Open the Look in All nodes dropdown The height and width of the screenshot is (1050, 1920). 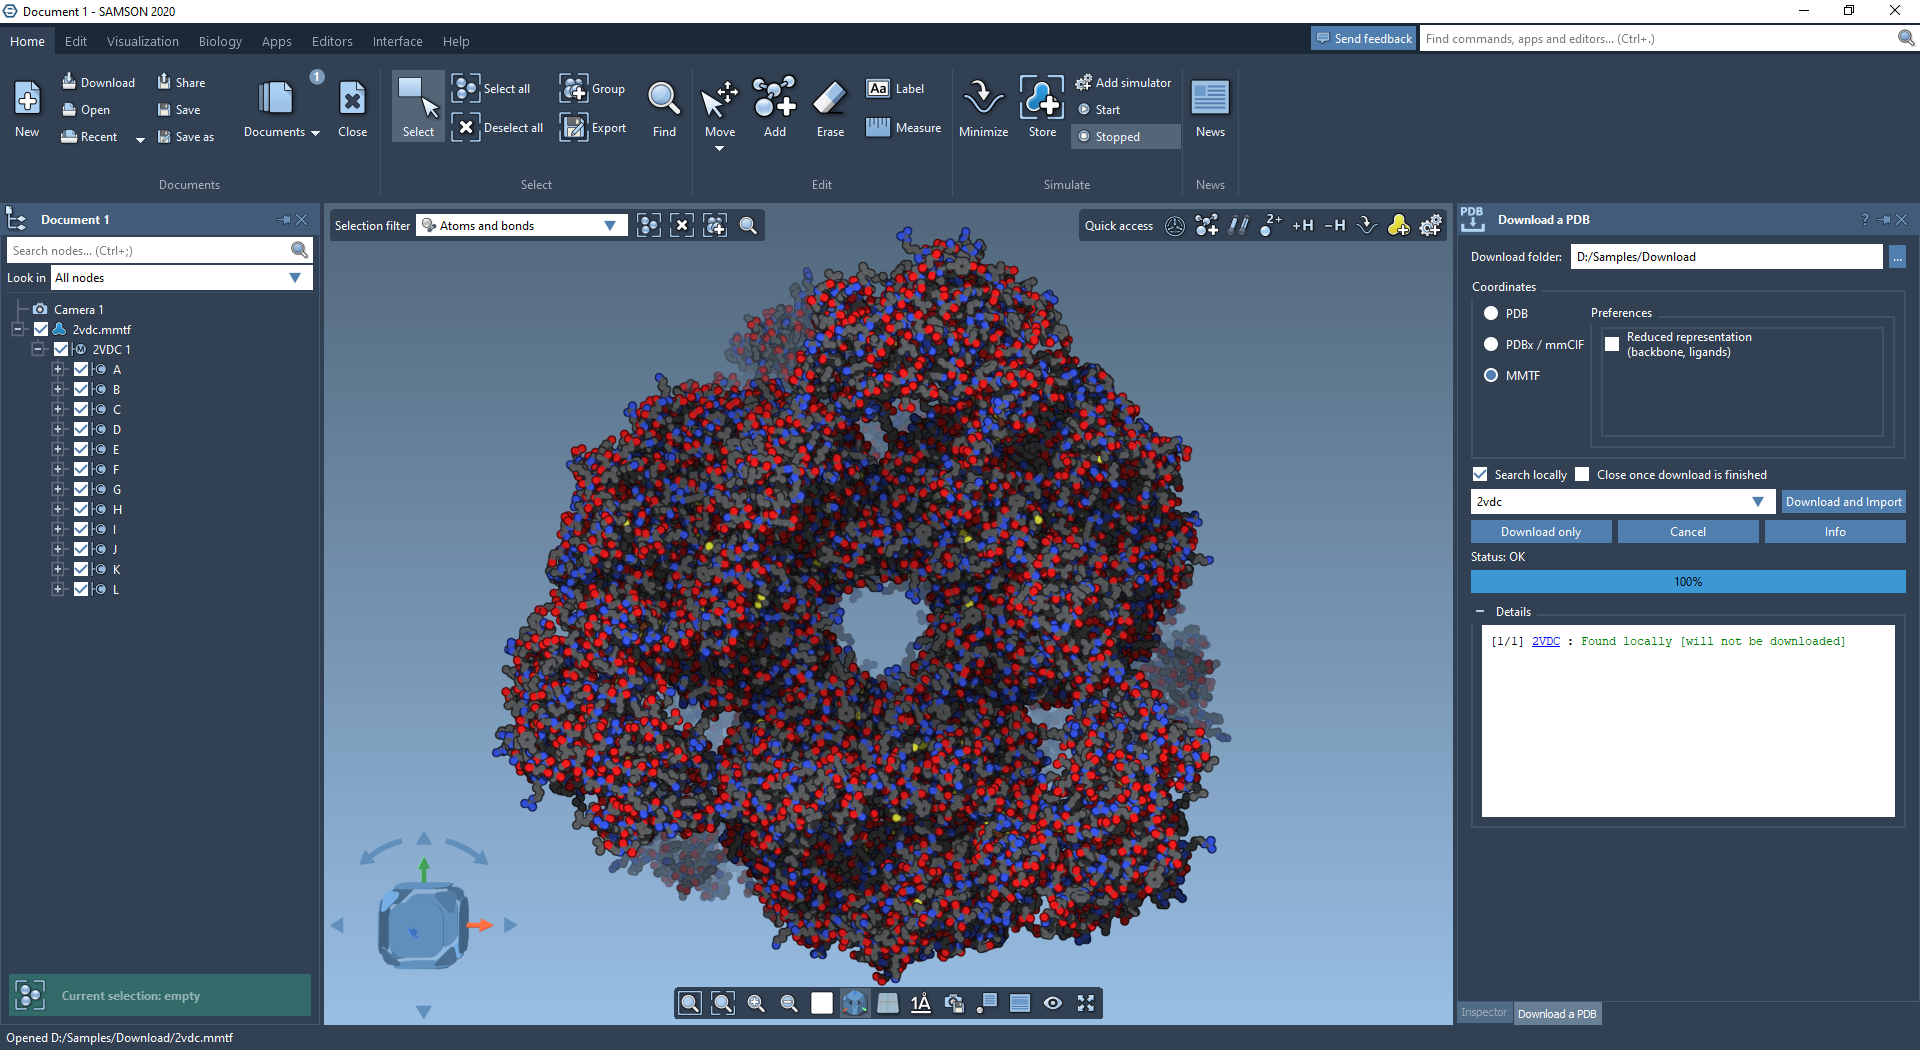[x=295, y=278]
